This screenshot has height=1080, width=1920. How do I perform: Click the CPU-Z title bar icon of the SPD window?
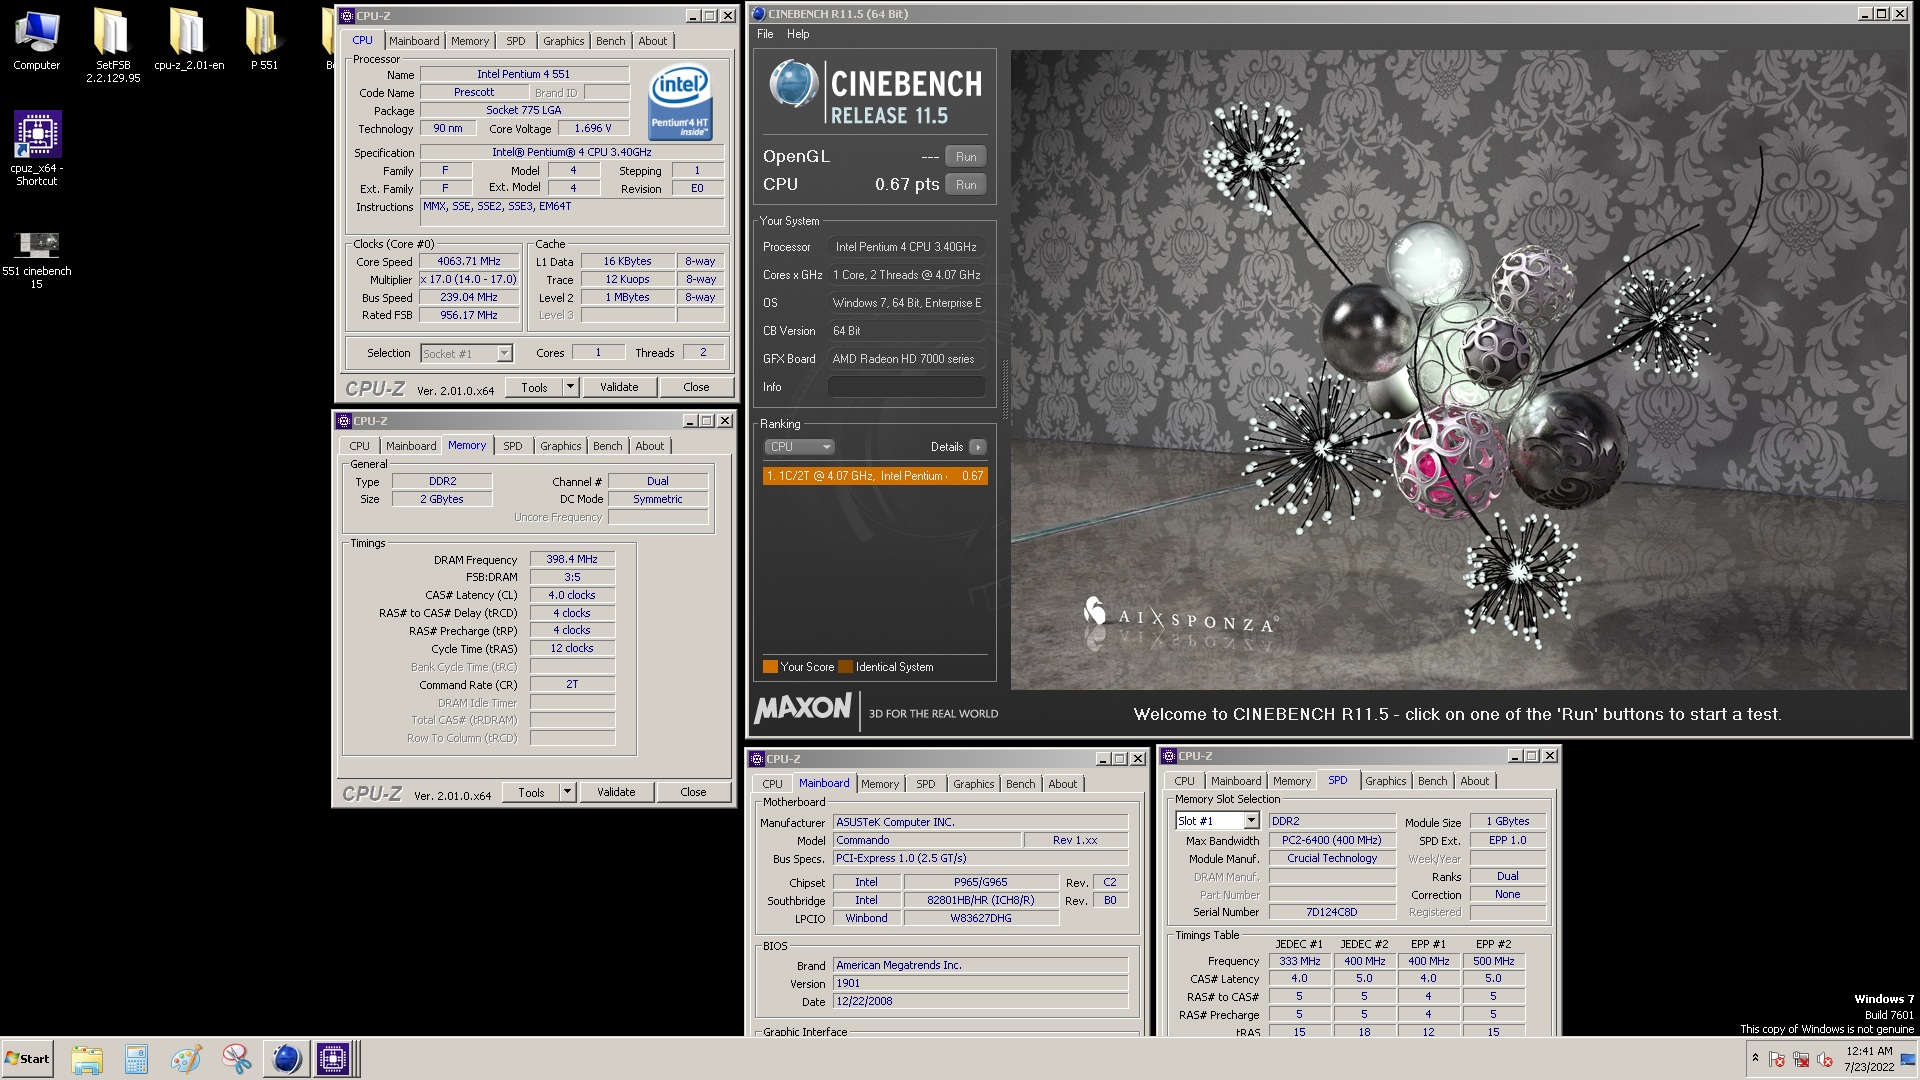pos(1168,756)
